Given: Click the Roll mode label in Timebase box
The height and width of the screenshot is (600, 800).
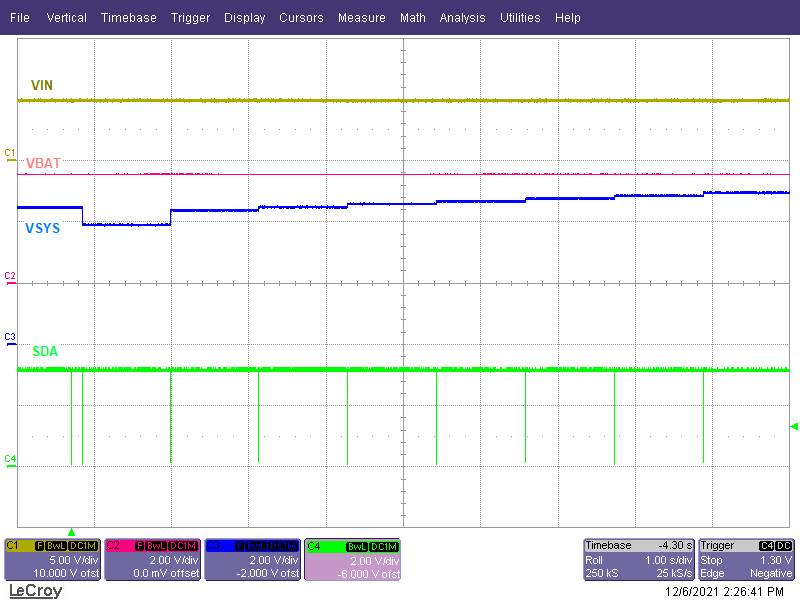Looking at the screenshot, I should 597,561.
